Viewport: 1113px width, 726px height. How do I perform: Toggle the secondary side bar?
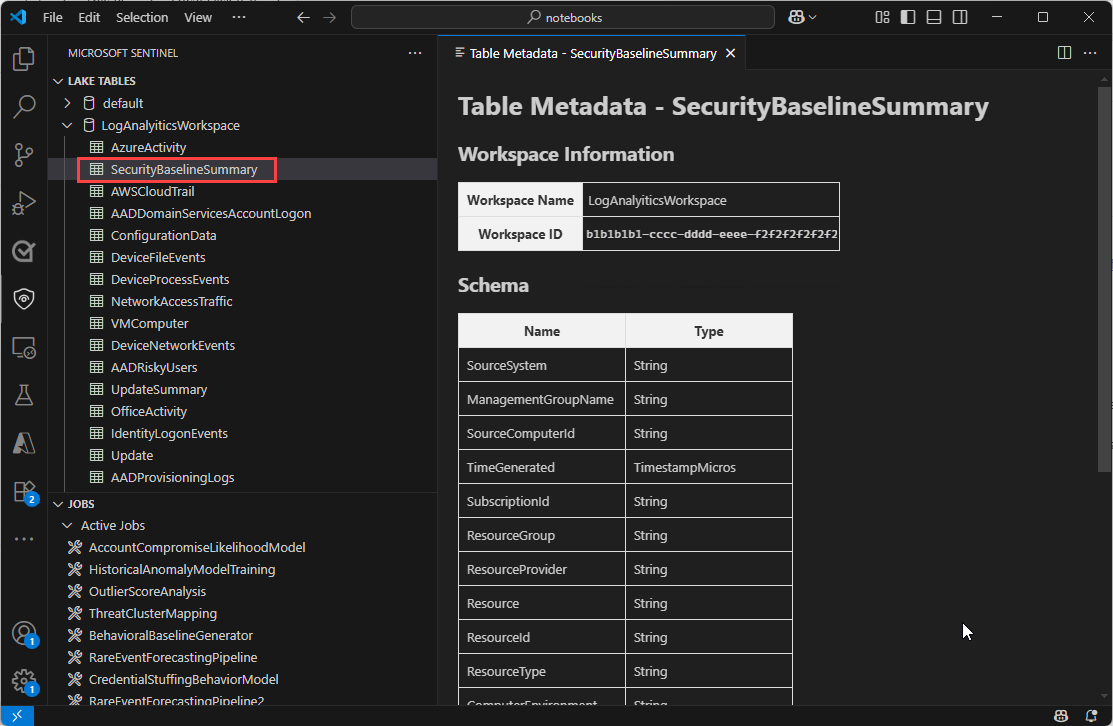pyautogui.click(x=960, y=17)
